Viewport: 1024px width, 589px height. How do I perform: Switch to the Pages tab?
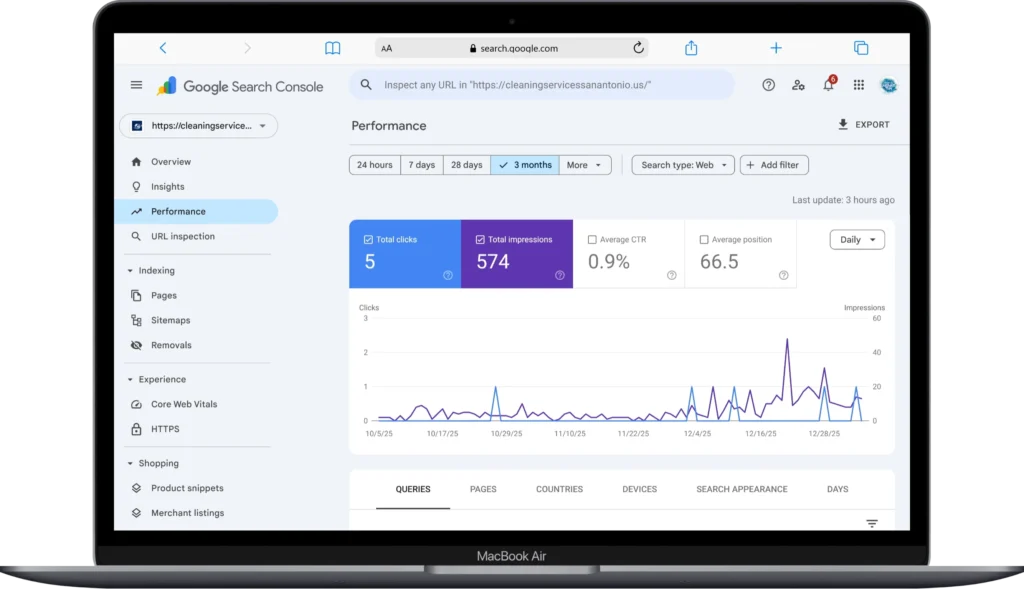pyautogui.click(x=483, y=489)
